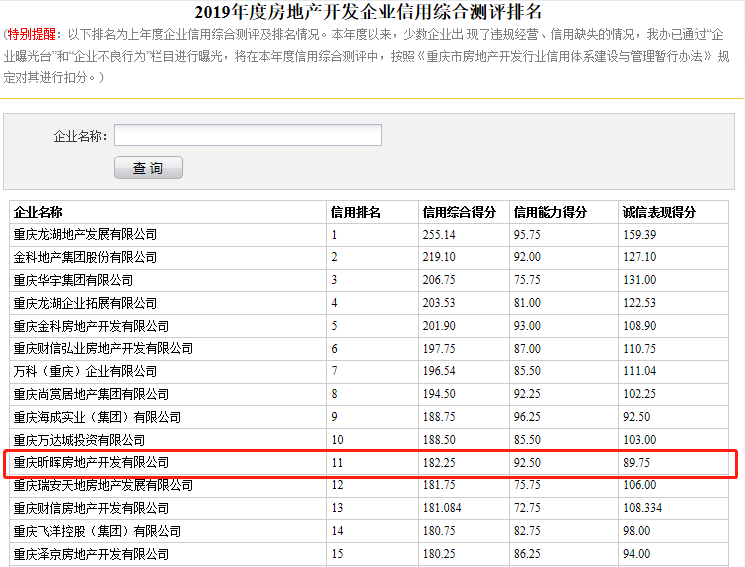Click the 查询 search button
The width and height of the screenshot is (745, 567).
click(148, 167)
